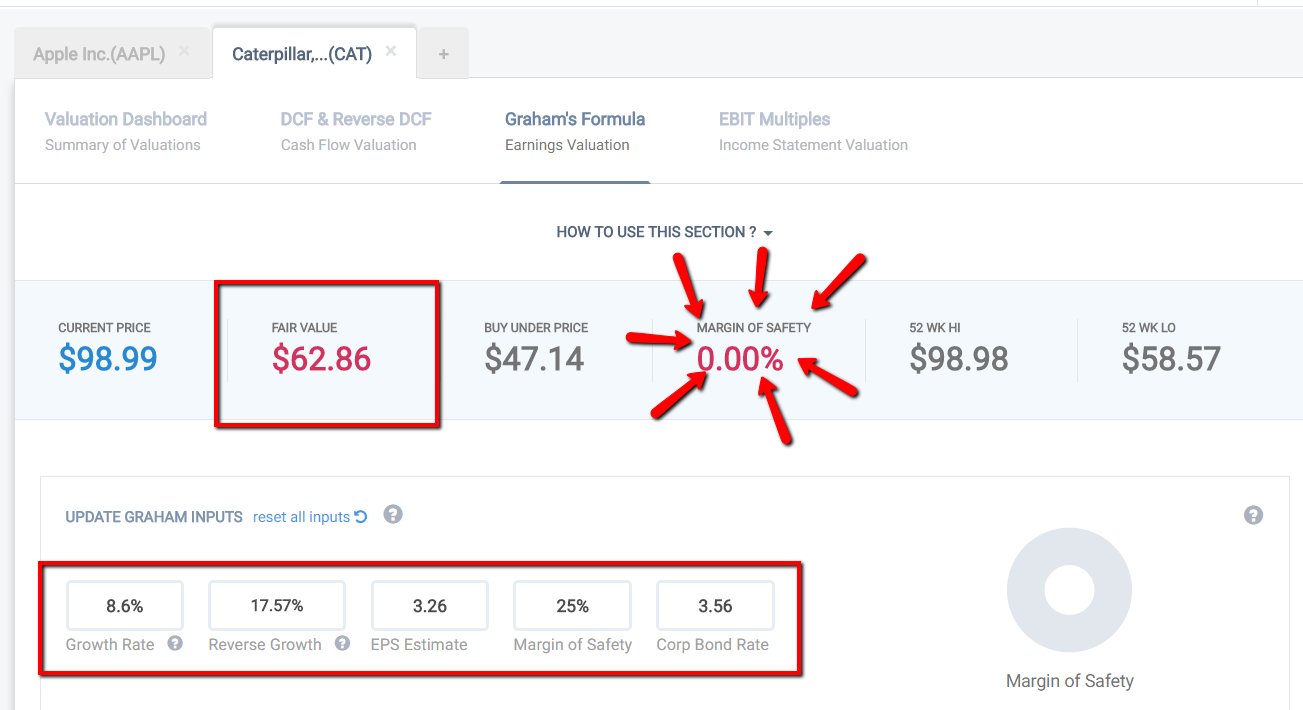Image resolution: width=1303 pixels, height=710 pixels.
Task: Open Reverse Growth help question mark
Action: click(342, 643)
